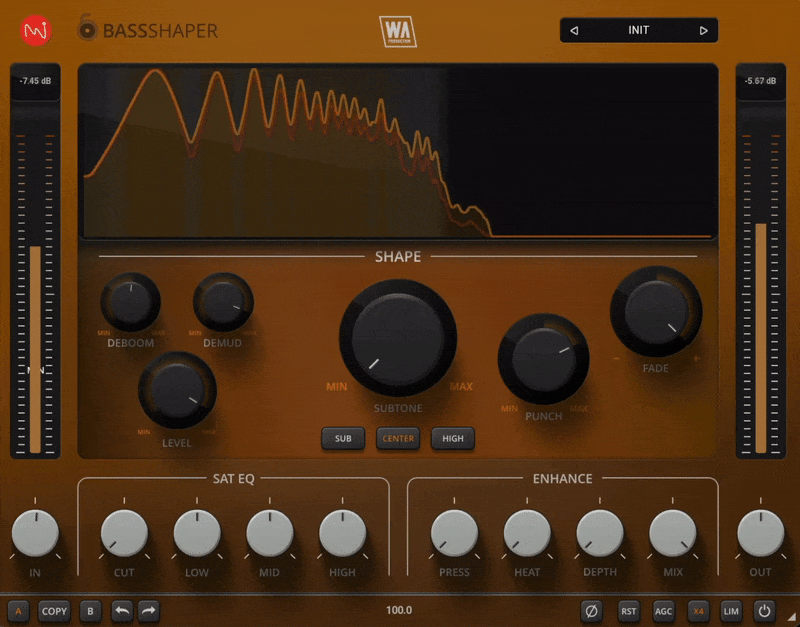800x627 pixels.
Task: Click the undo arrow button
Action: tap(122, 611)
